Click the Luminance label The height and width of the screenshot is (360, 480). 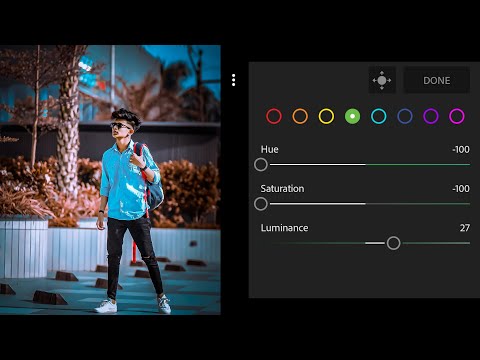coord(284,228)
